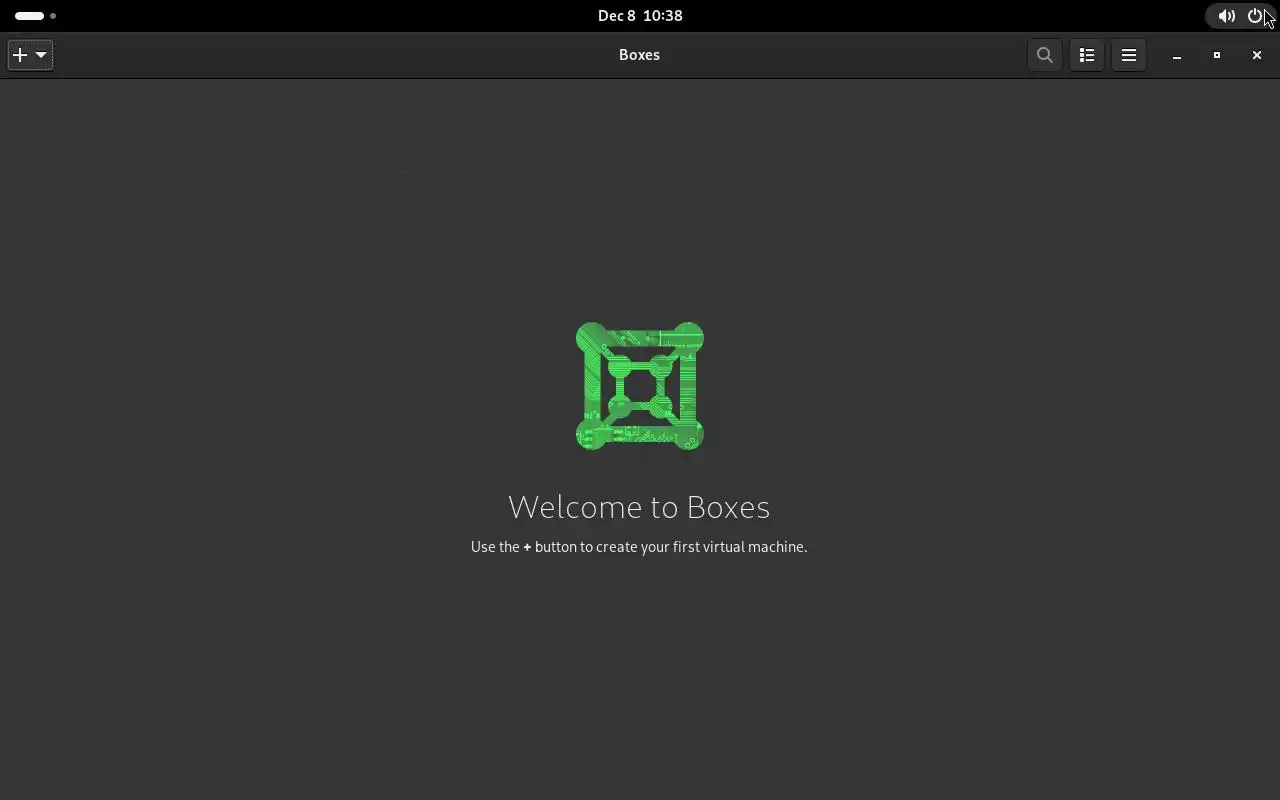
Task: Click the 'Welcome to Boxes' heading
Action: click(639, 507)
